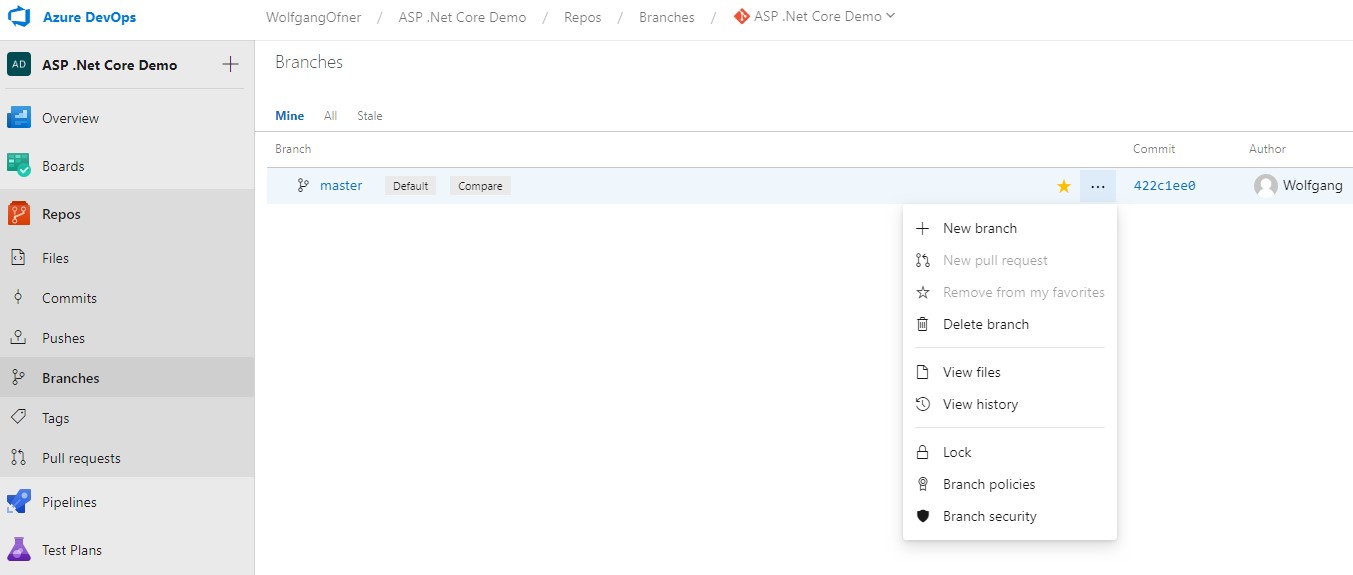Image resolution: width=1353 pixels, height=575 pixels.
Task: Click the Wolfgang author avatar
Action: click(x=1265, y=186)
